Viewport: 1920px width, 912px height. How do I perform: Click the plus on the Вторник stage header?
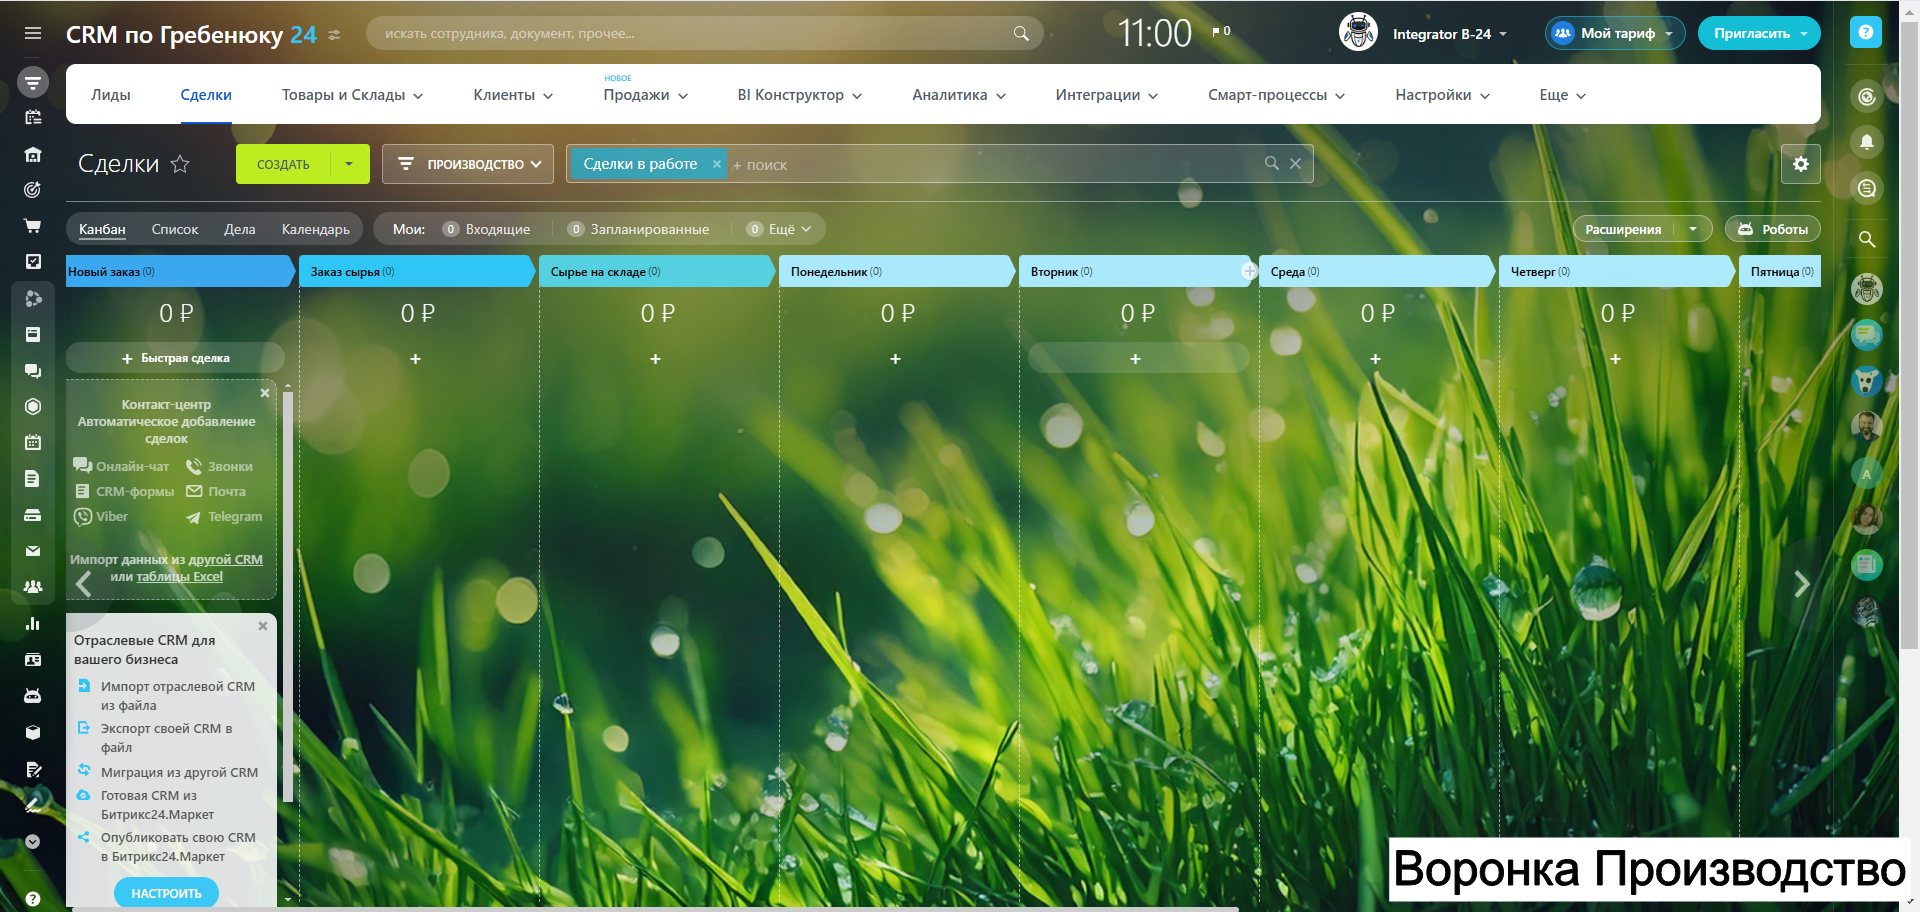coord(1249,271)
